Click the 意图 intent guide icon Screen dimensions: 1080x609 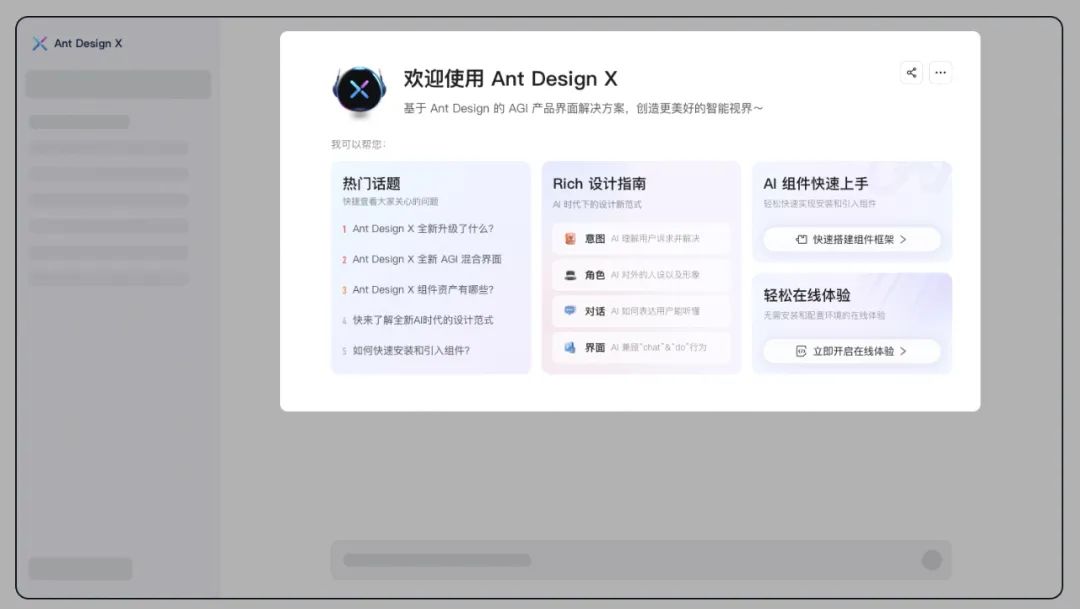(x=570, y=238)
